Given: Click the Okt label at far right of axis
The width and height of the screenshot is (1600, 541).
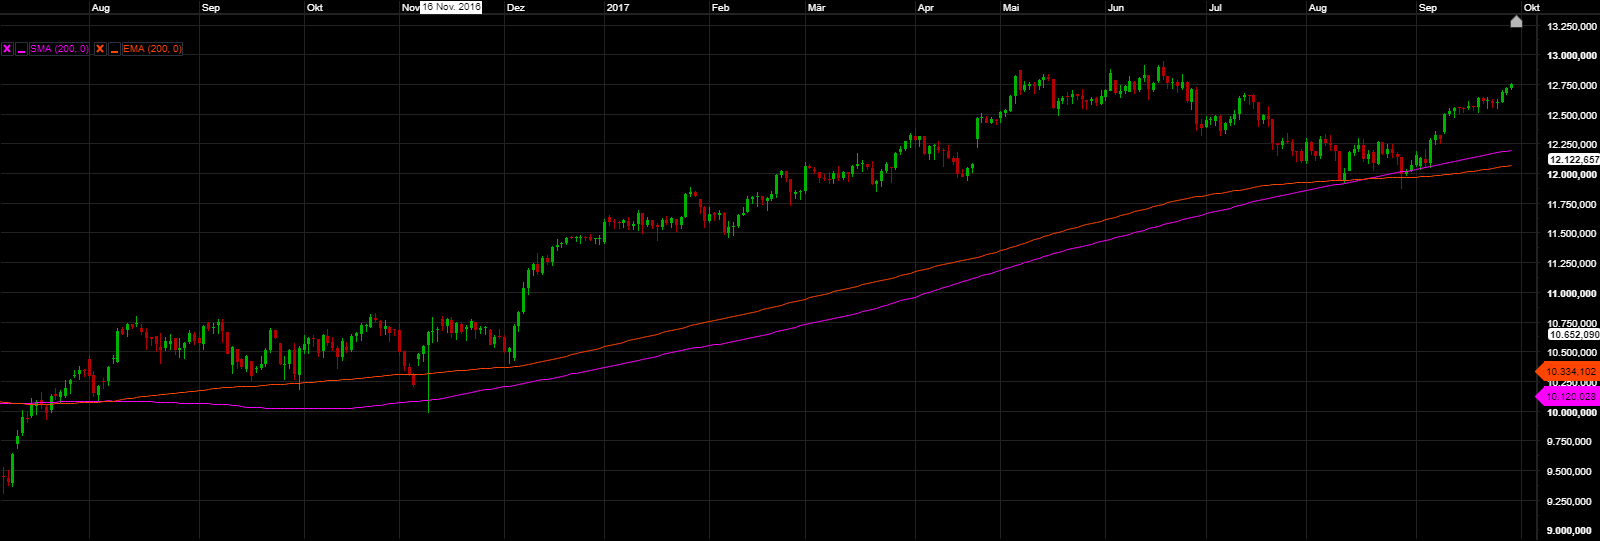Looking at the screenshot, I should [x=1531, y=8].
